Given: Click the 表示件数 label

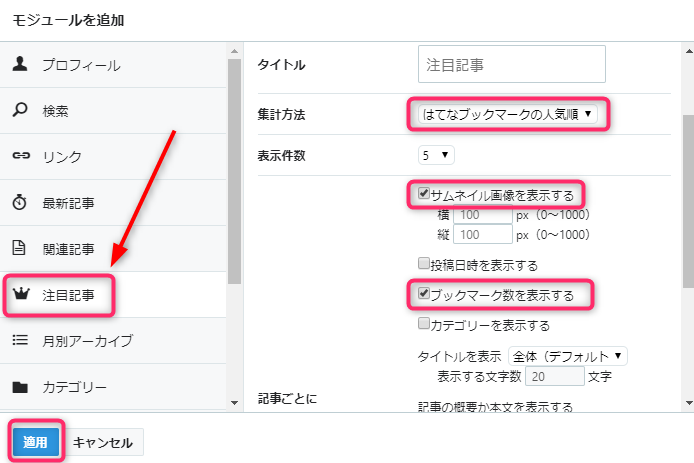Looking at the screenshot, I should pyautogui.click(x=281, y=155).
